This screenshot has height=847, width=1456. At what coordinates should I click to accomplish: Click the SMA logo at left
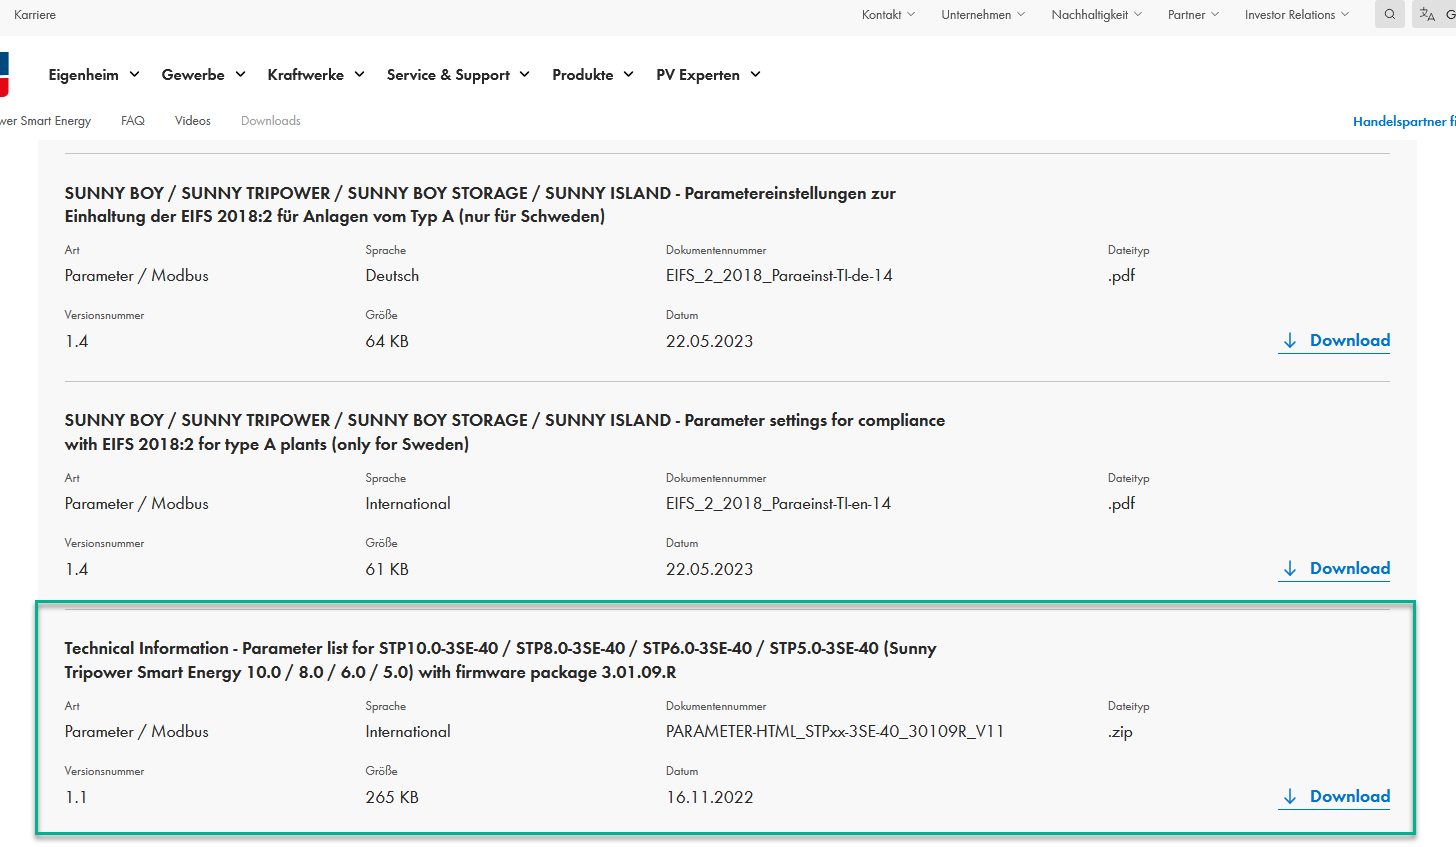click(4, 75)
